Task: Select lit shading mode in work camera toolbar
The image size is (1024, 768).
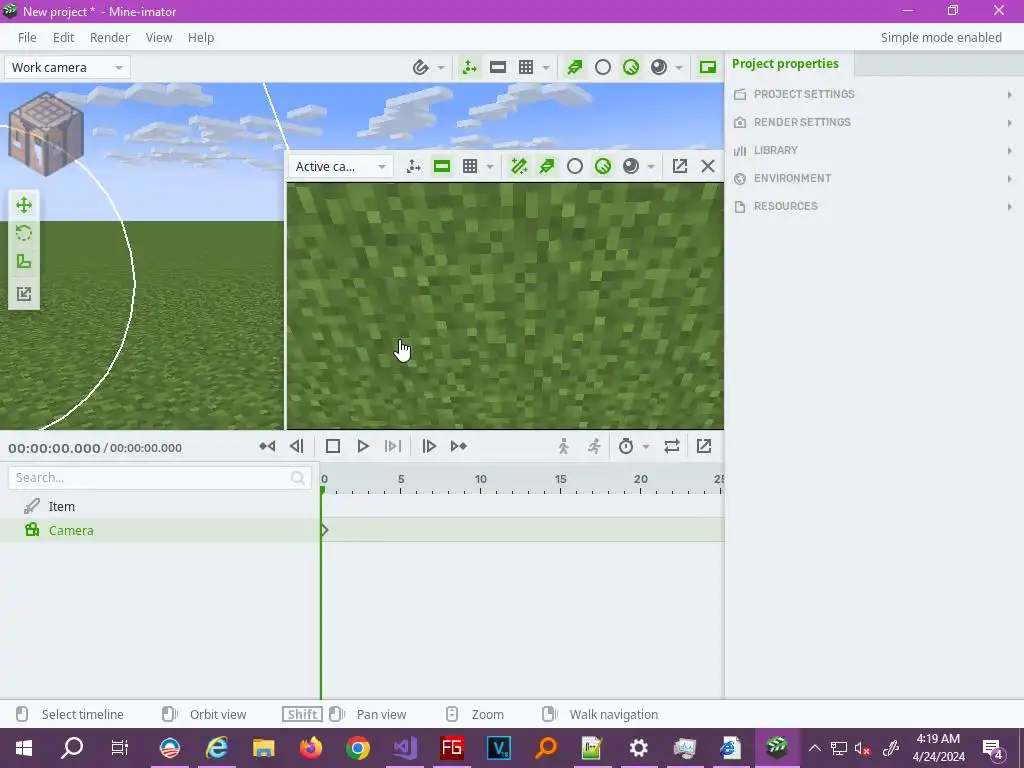Action: click(631, 67)
